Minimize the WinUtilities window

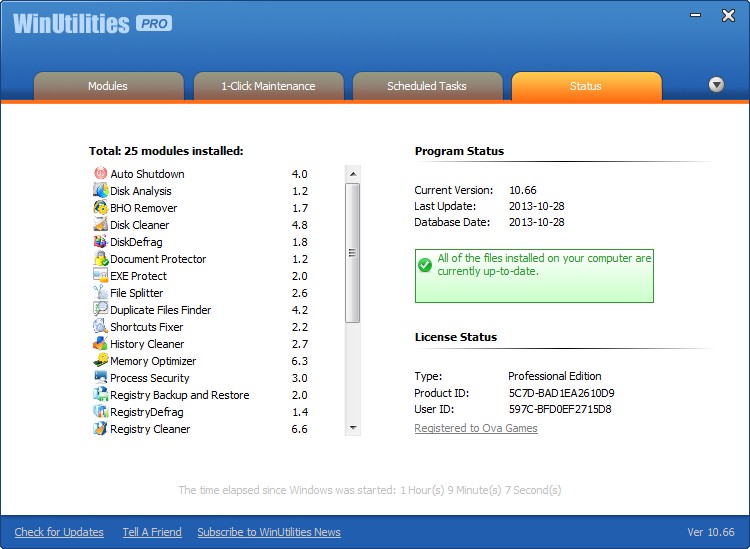click(x=695, y=15)
